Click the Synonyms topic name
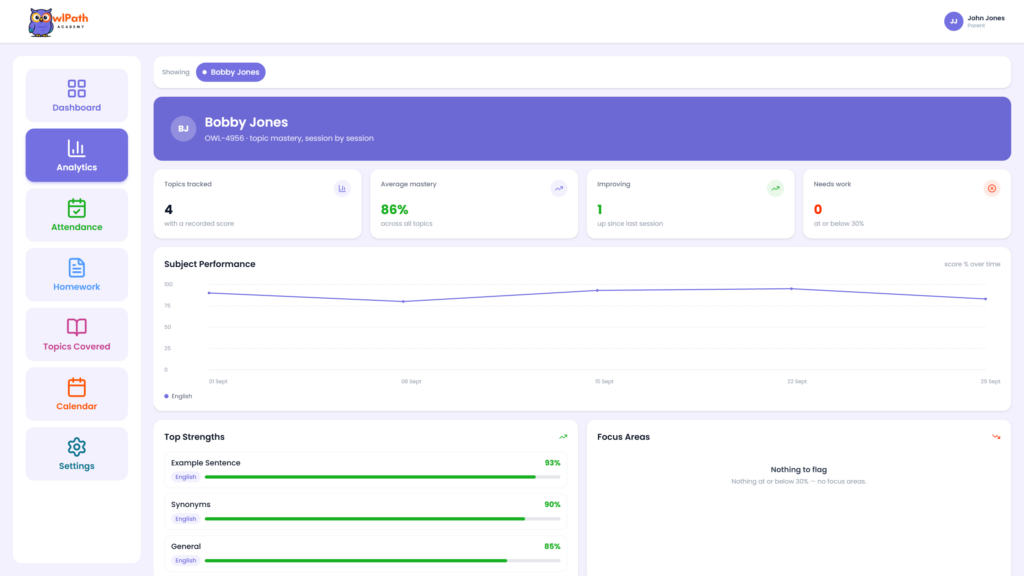 191,505
